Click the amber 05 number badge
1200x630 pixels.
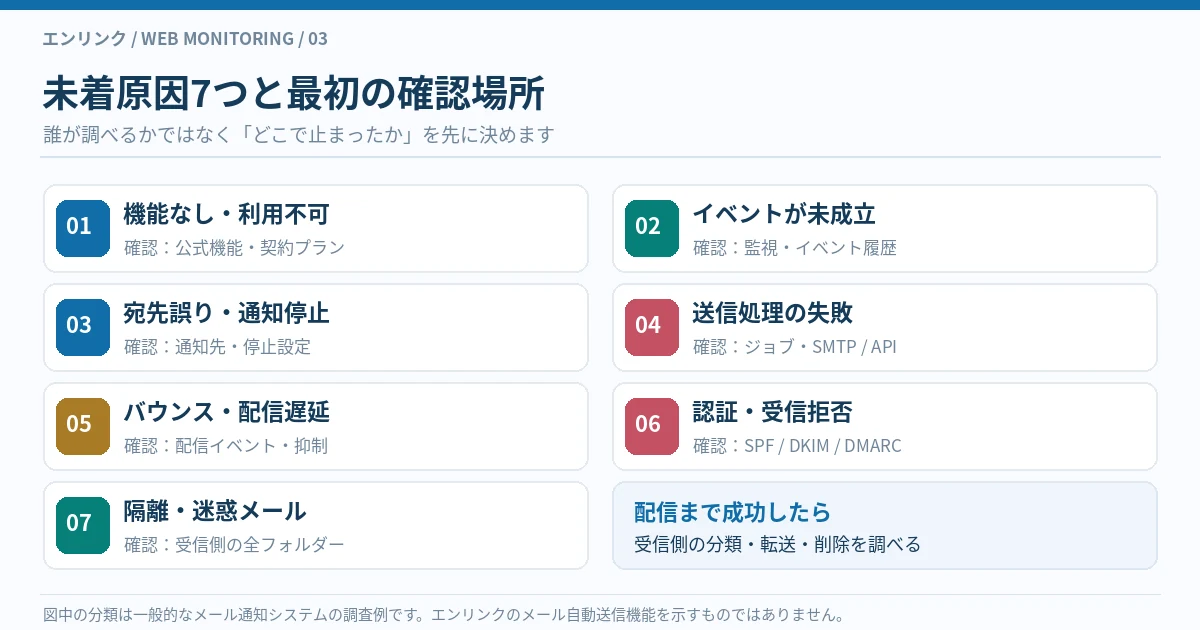[x=83, y=426]
